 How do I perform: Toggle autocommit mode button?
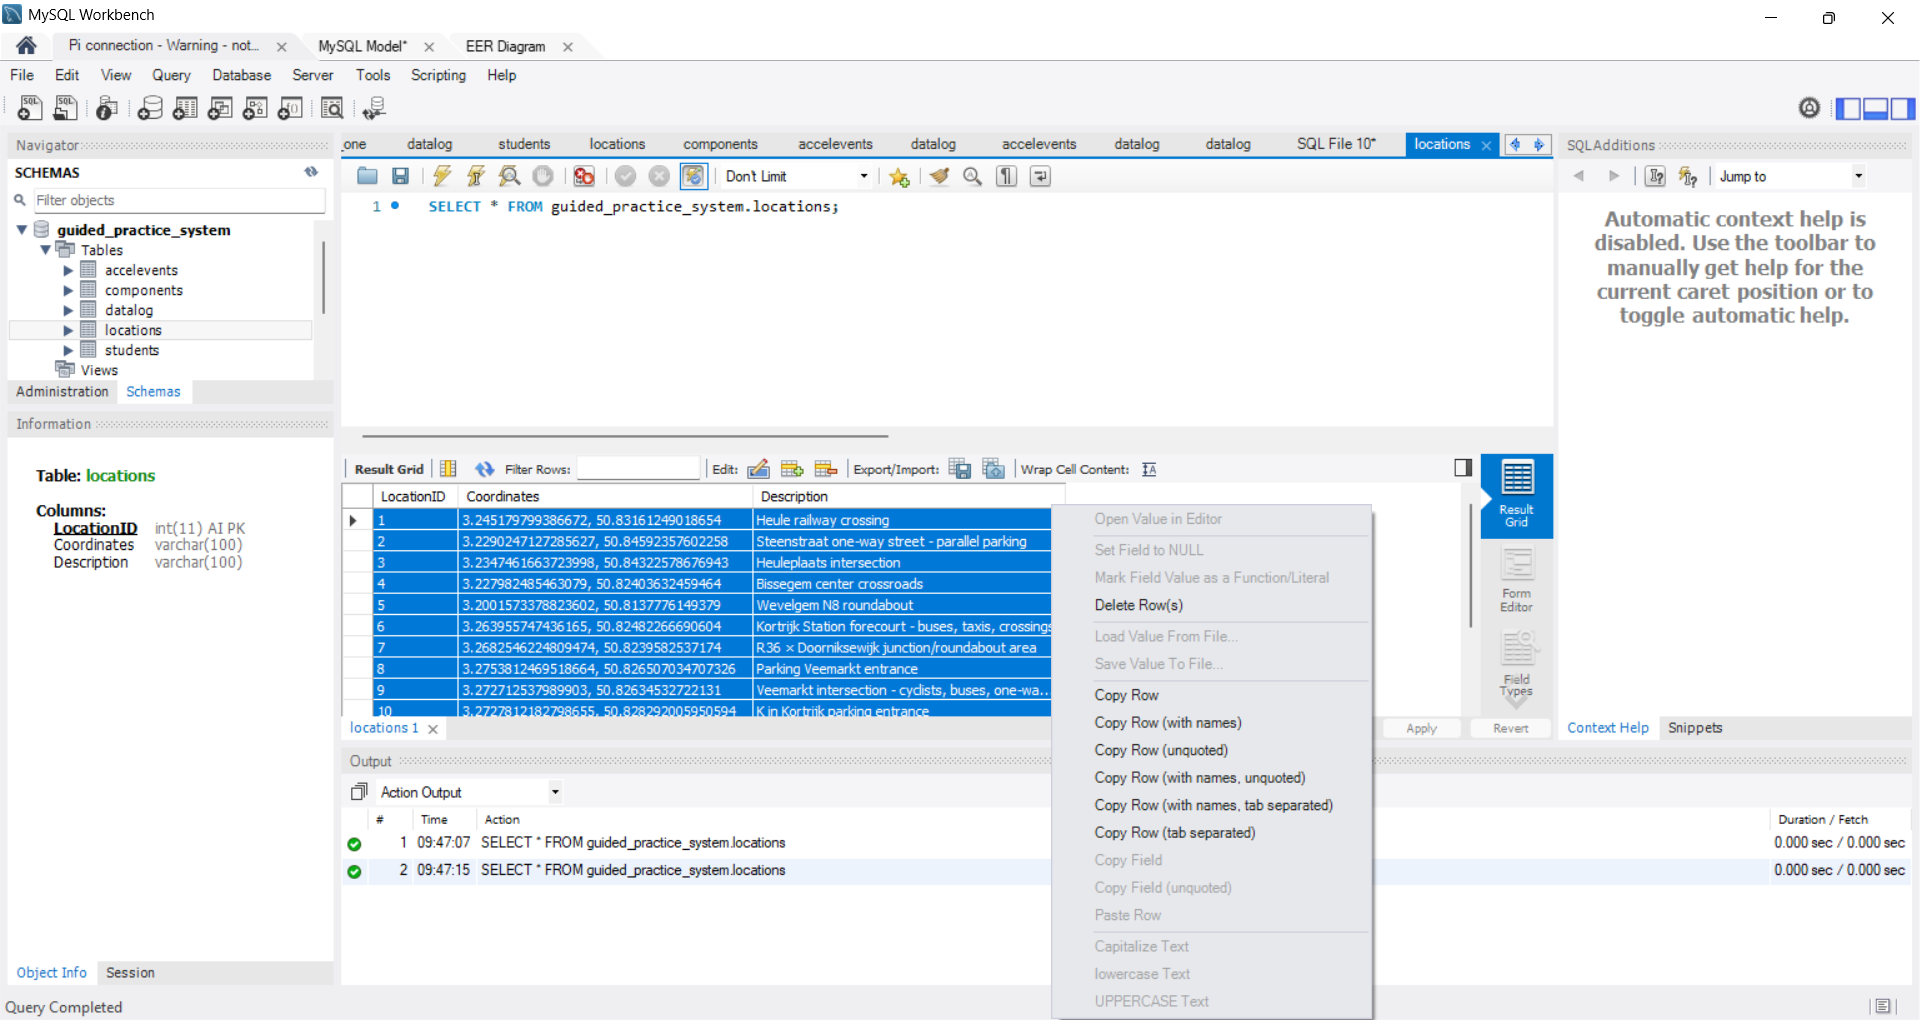coord(693,176)
